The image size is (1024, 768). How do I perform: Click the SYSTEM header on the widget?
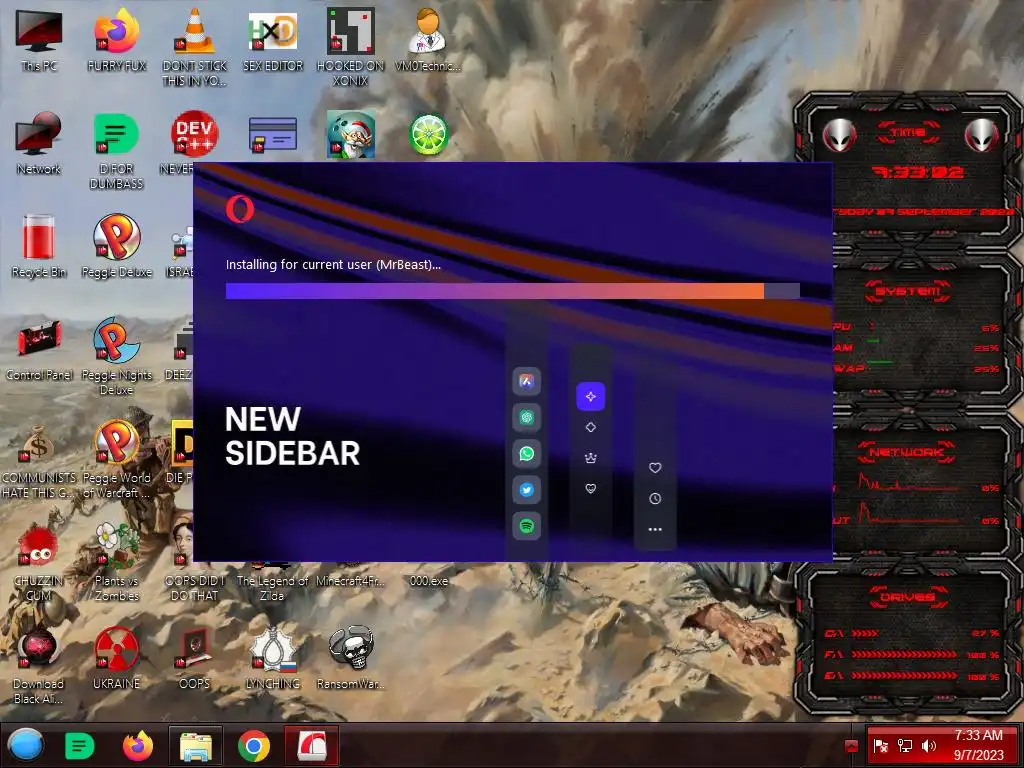[x=908, y=291]
